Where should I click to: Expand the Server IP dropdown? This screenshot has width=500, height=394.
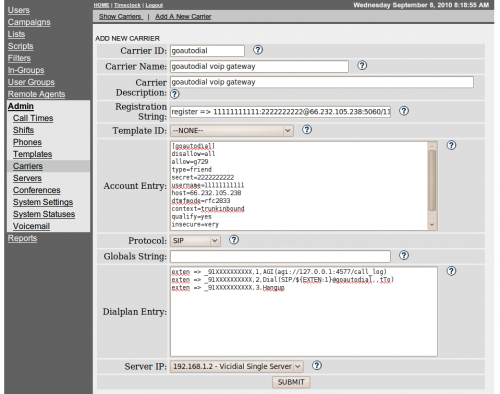tap(237, 366)
